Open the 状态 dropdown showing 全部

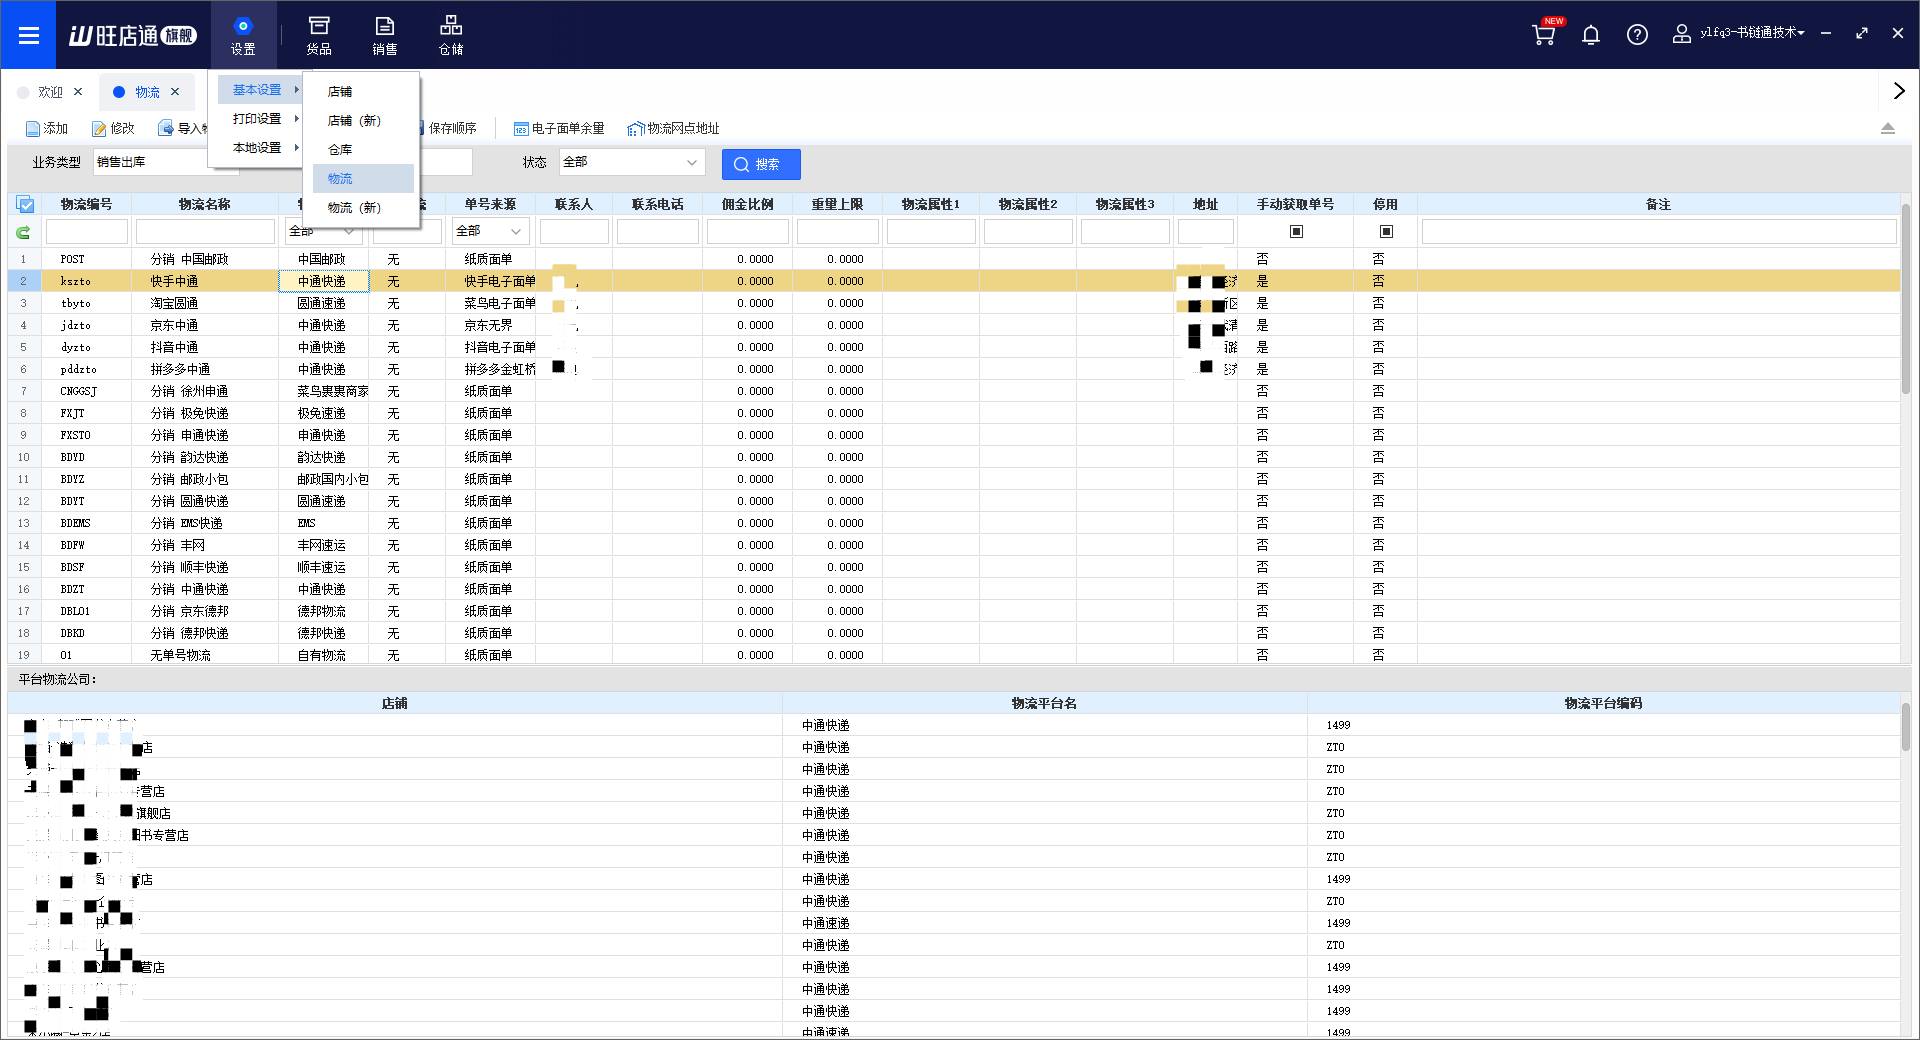(x=632, y=162)
